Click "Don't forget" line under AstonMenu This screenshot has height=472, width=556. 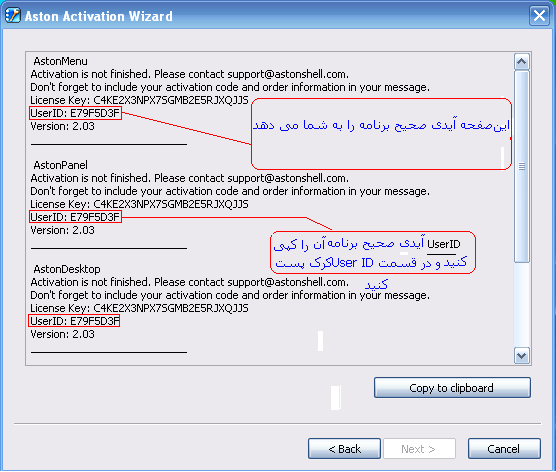pyautogui.click(x=230, y=87)
